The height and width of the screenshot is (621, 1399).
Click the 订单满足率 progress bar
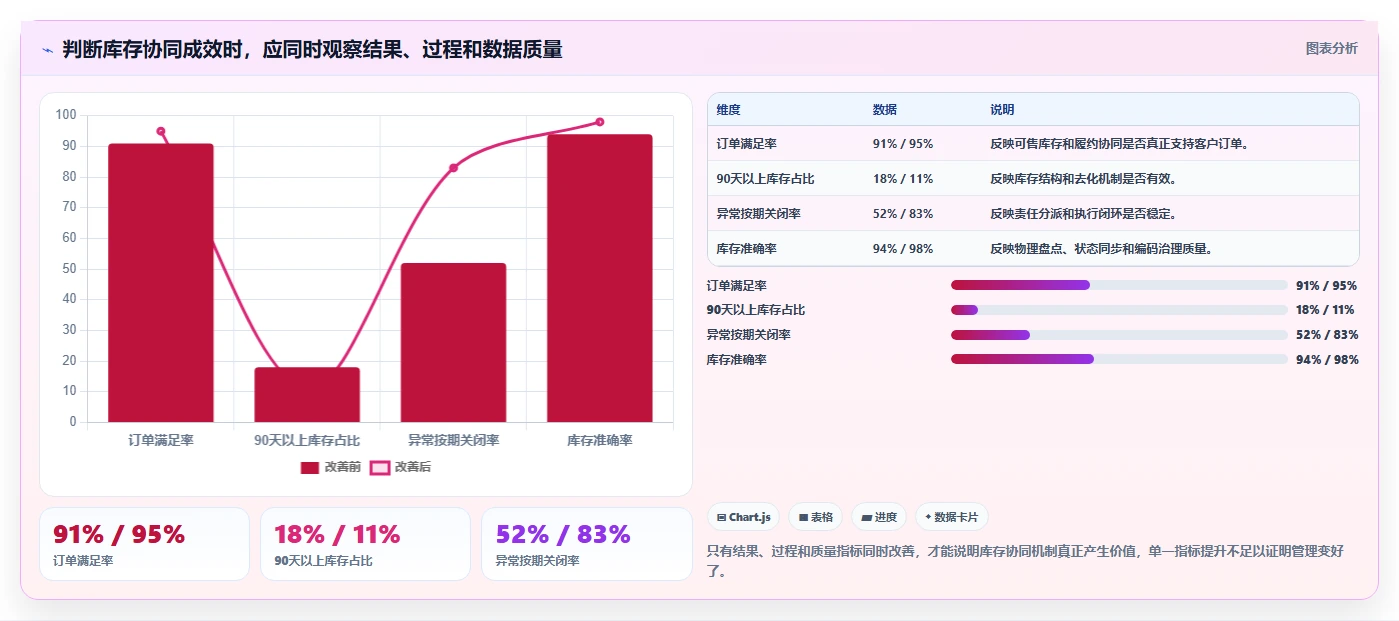[x=1119, y=285]
